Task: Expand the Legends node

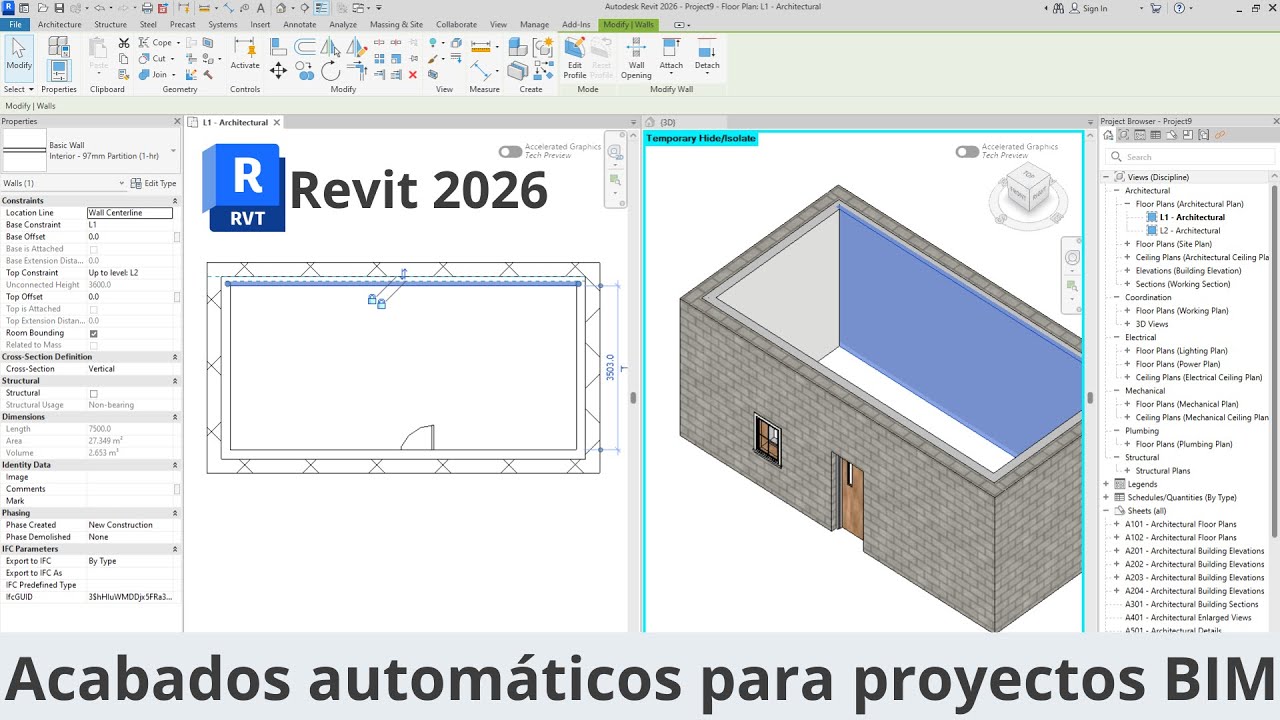Action: tap(1106, 484)
